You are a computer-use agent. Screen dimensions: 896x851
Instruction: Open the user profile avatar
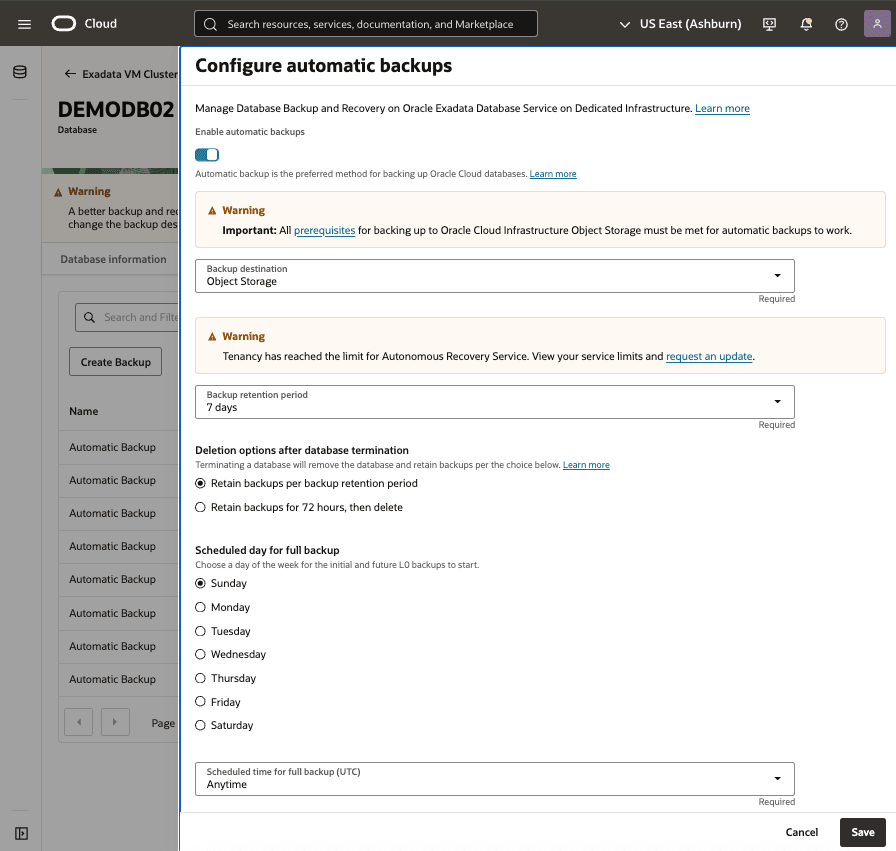[876, 23]
